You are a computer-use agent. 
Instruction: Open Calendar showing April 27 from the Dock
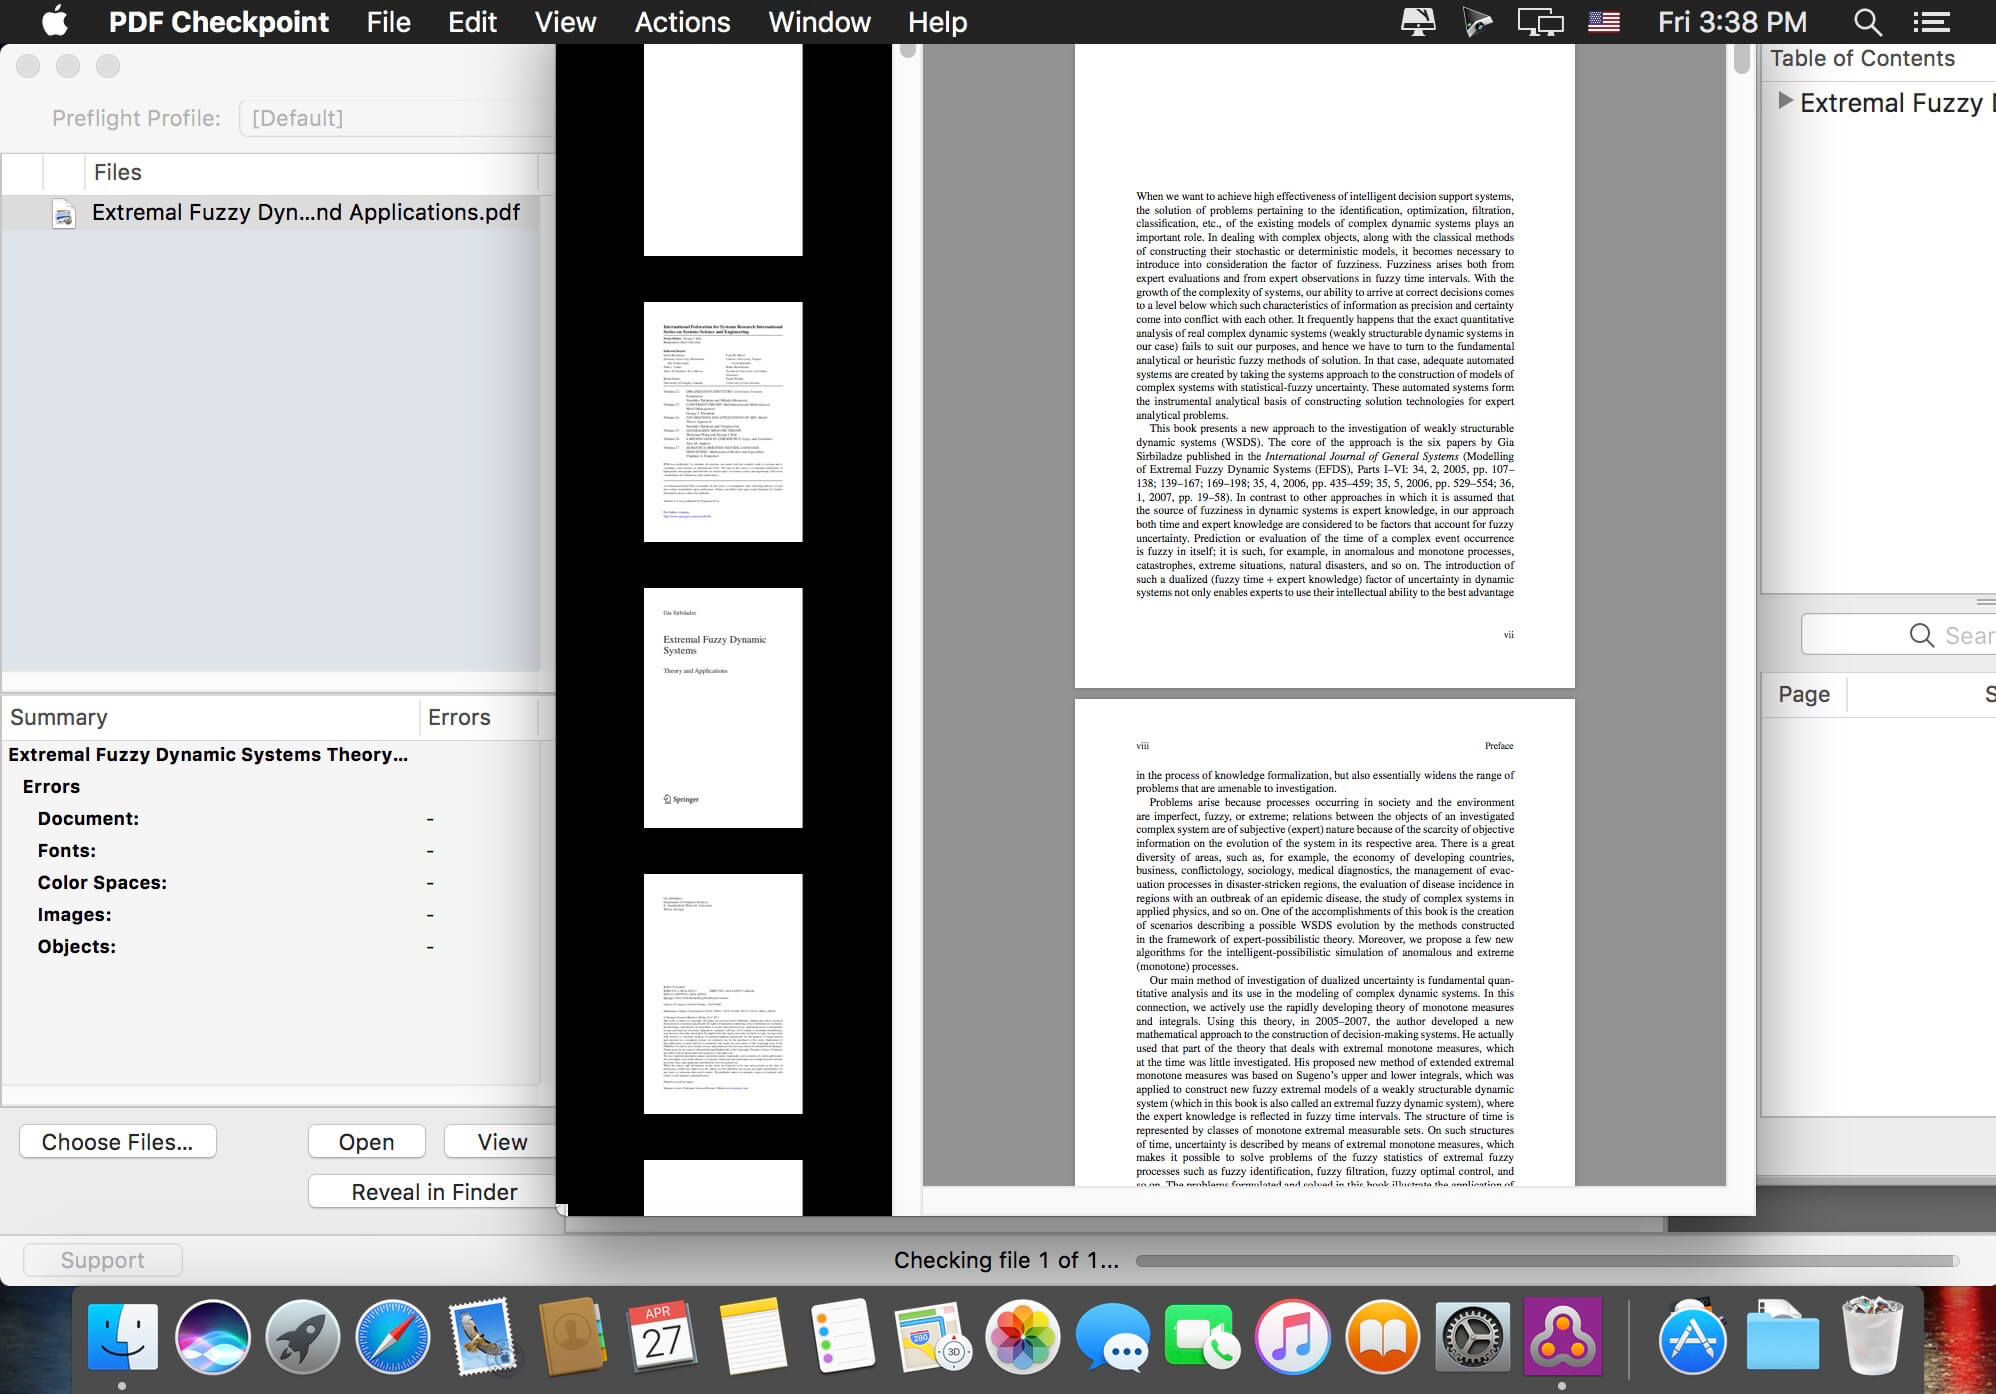(662, 1336)
